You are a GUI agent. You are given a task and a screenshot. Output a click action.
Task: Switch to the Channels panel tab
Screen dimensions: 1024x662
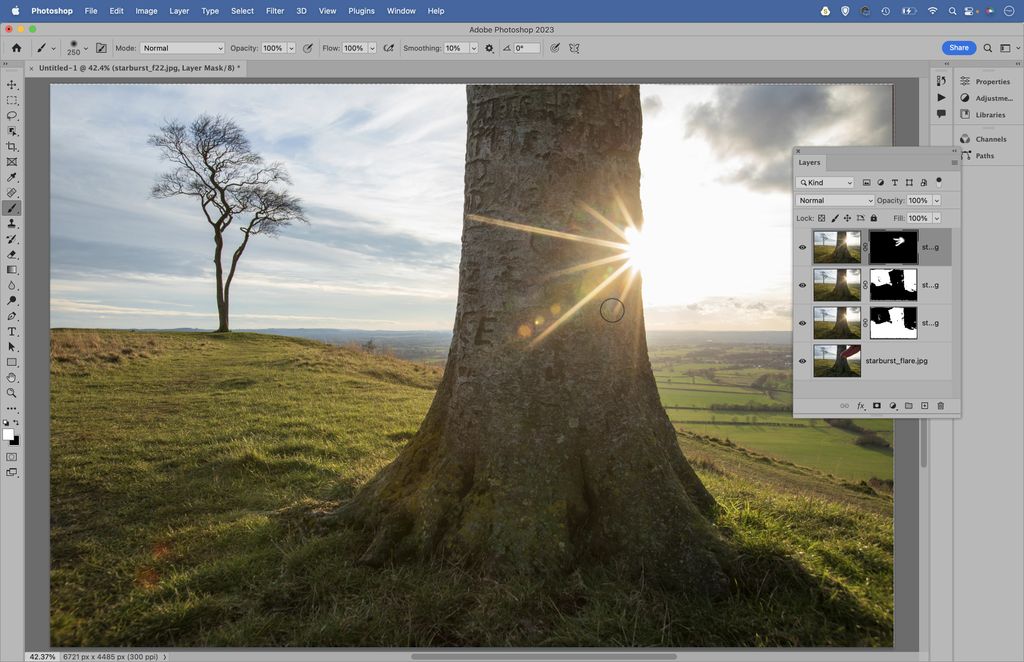tap(990, 138)
